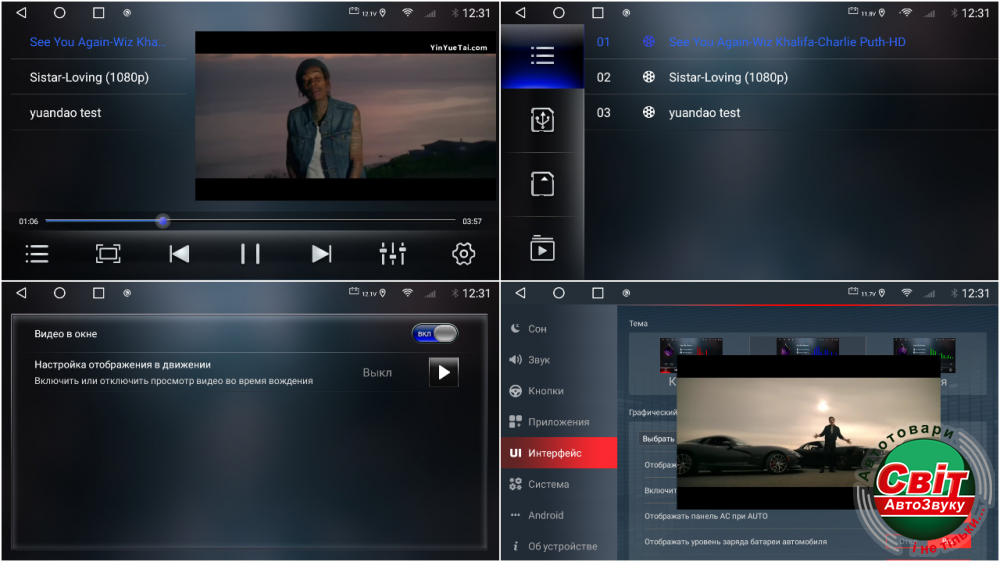Turn off the Видео в окне switch
1000x562 pixels.
434,333
